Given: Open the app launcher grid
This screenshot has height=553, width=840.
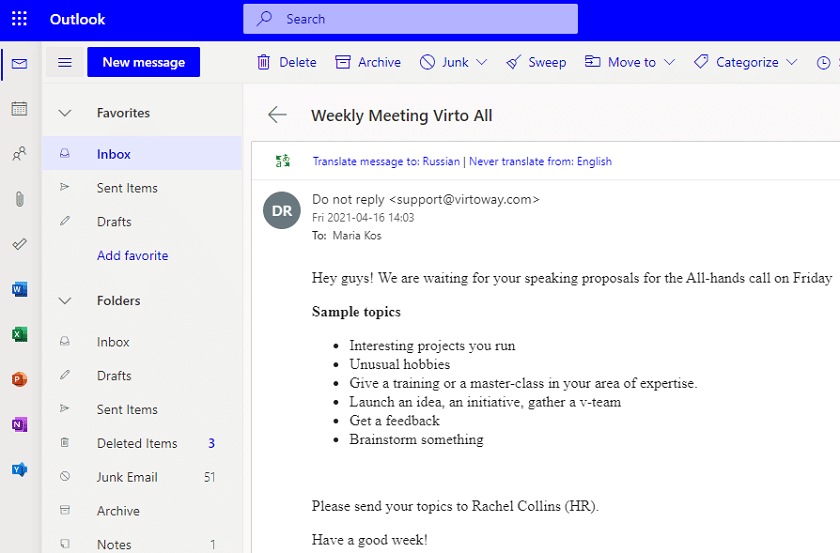Looking at the screenshot, I should 19,19.
